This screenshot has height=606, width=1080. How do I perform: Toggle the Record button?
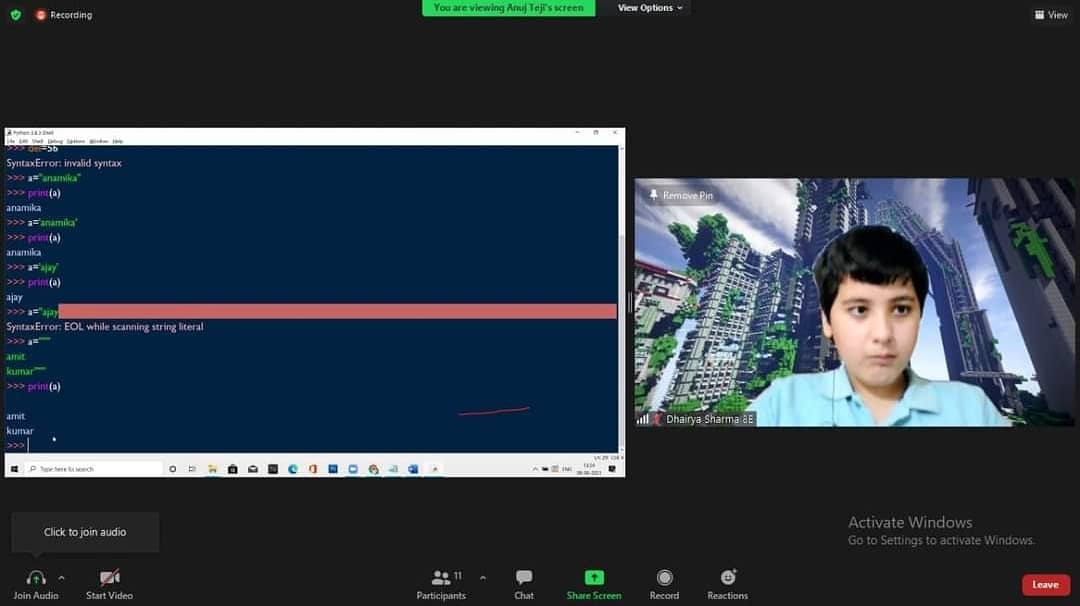tap(664, 585)
